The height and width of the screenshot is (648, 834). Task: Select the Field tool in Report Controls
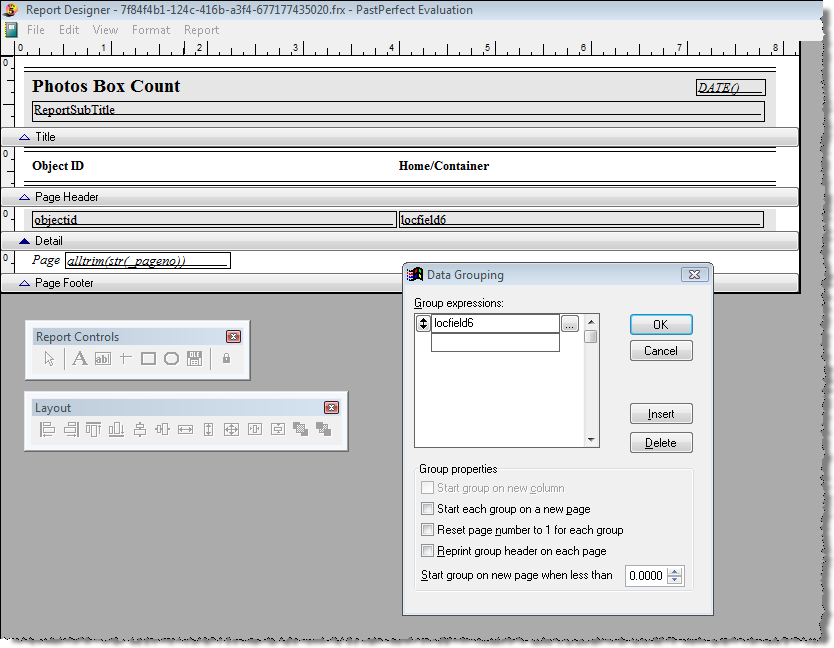click(102, 358)
